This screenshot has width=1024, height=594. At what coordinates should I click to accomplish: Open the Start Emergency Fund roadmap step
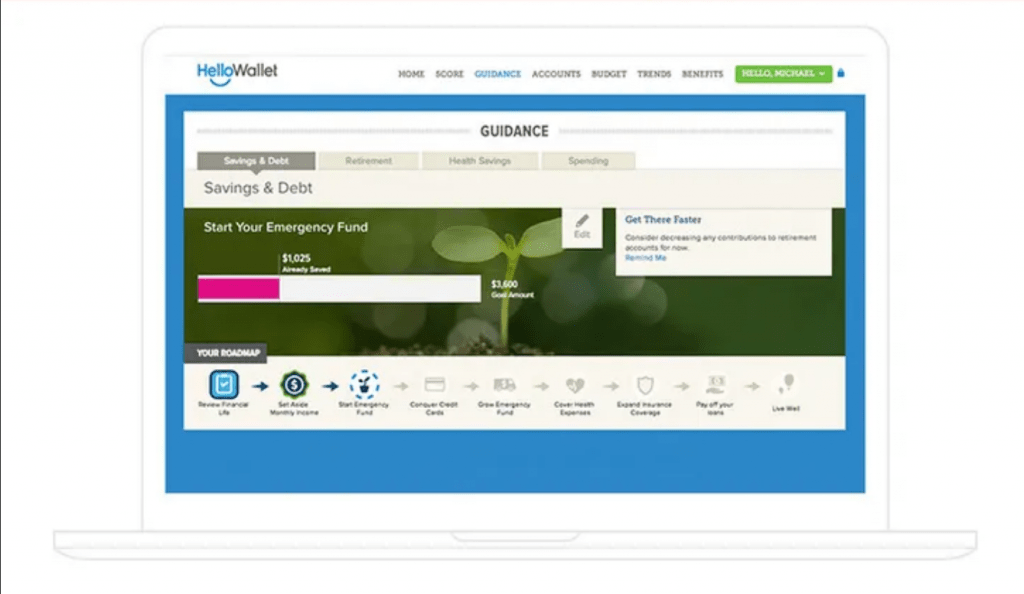point(364,384)
